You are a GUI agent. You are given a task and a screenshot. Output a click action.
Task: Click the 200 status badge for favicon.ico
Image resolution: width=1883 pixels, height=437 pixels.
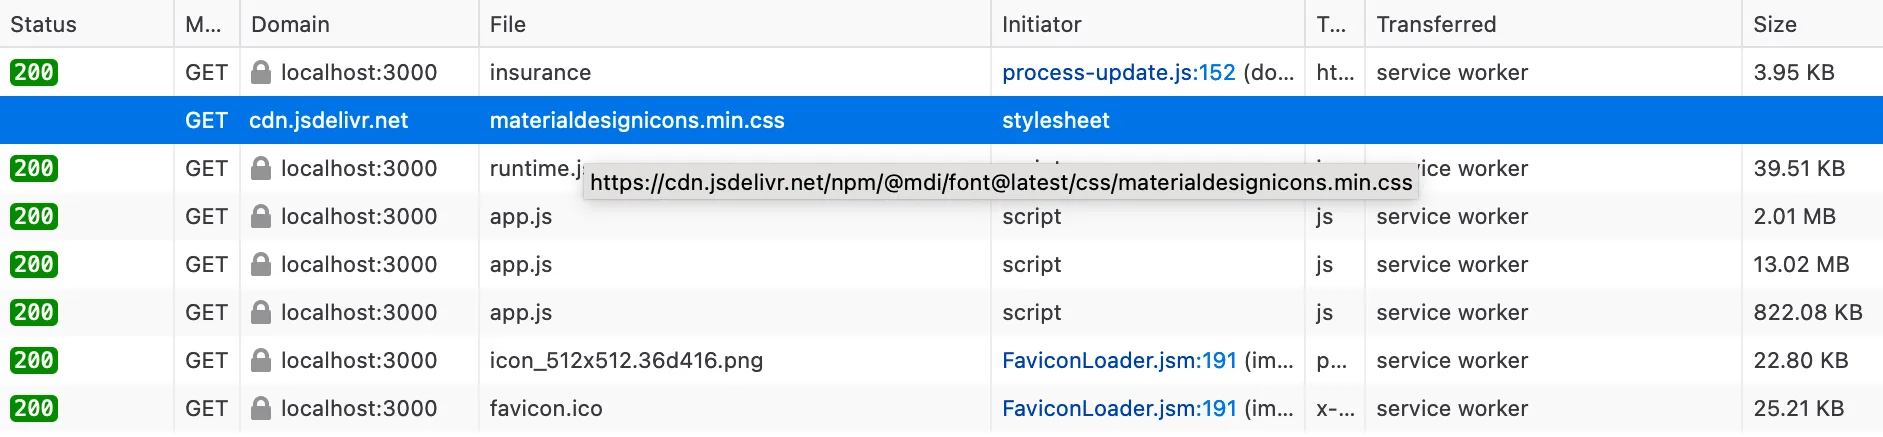[34, 408]
